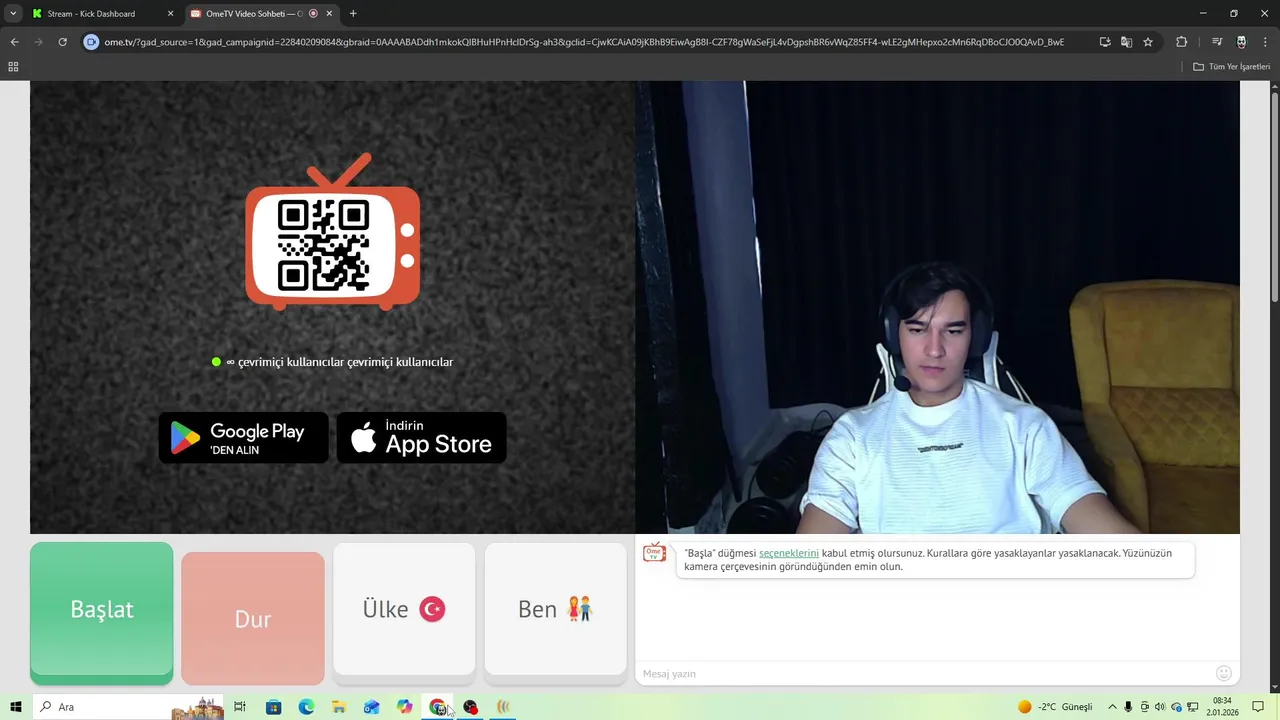Open the apps grid shortcut in bookmarks bar
The image size is (1280, 720).
[x=13, y=67]
